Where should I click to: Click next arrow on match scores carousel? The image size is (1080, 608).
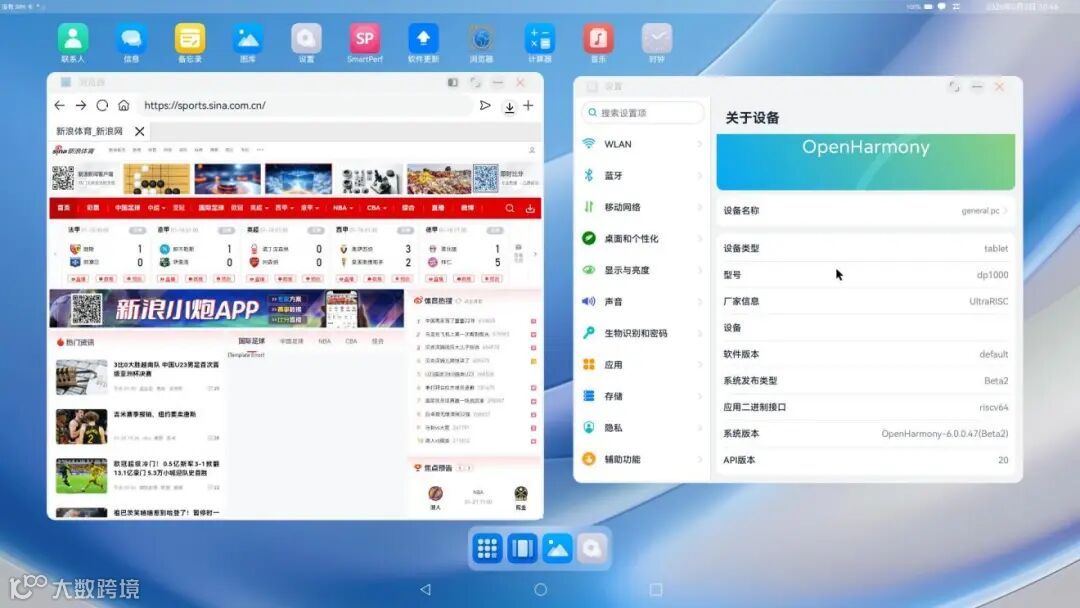click(535, 254)
